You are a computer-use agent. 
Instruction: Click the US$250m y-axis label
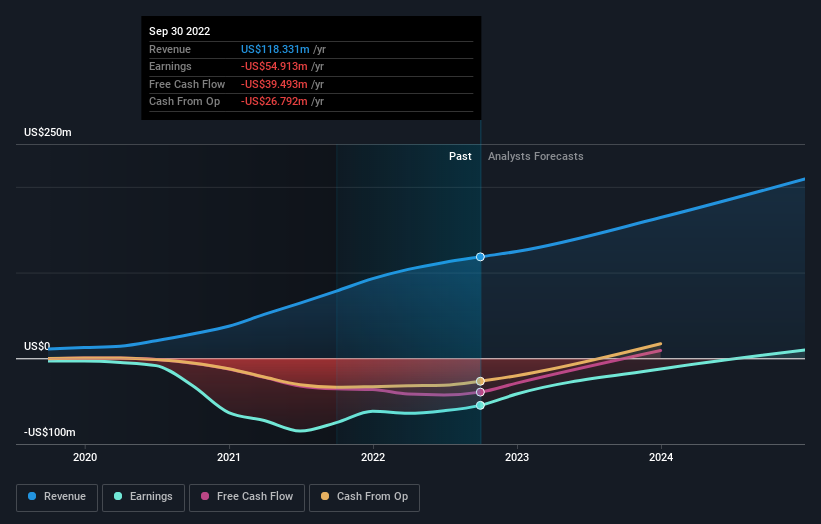pos(48,132)
